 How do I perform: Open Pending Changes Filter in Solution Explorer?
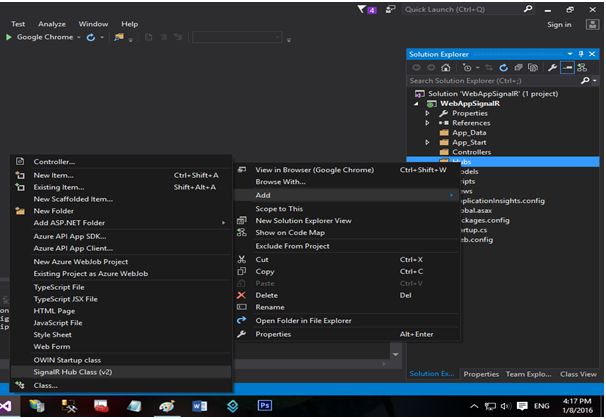[467, 68]
